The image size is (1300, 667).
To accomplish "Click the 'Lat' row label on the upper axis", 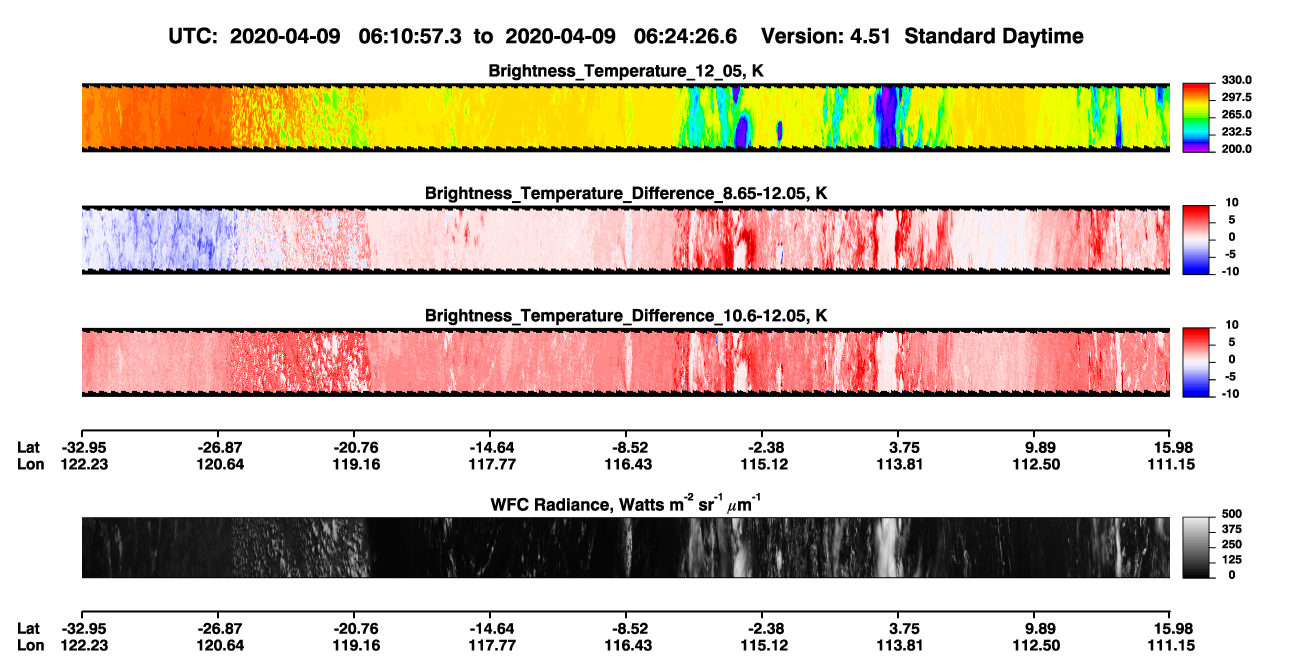I will (x=29, y=448).
